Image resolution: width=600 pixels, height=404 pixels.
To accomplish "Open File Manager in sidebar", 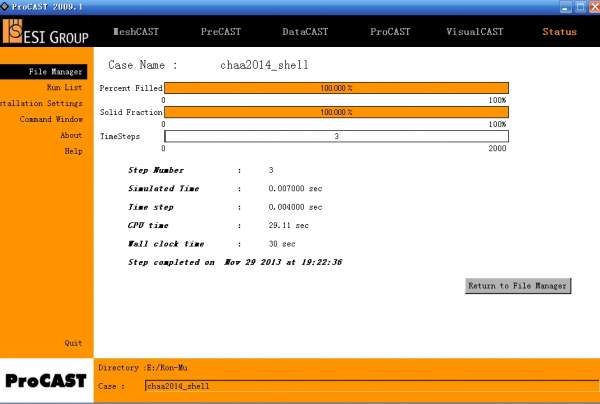I will 44,72.
